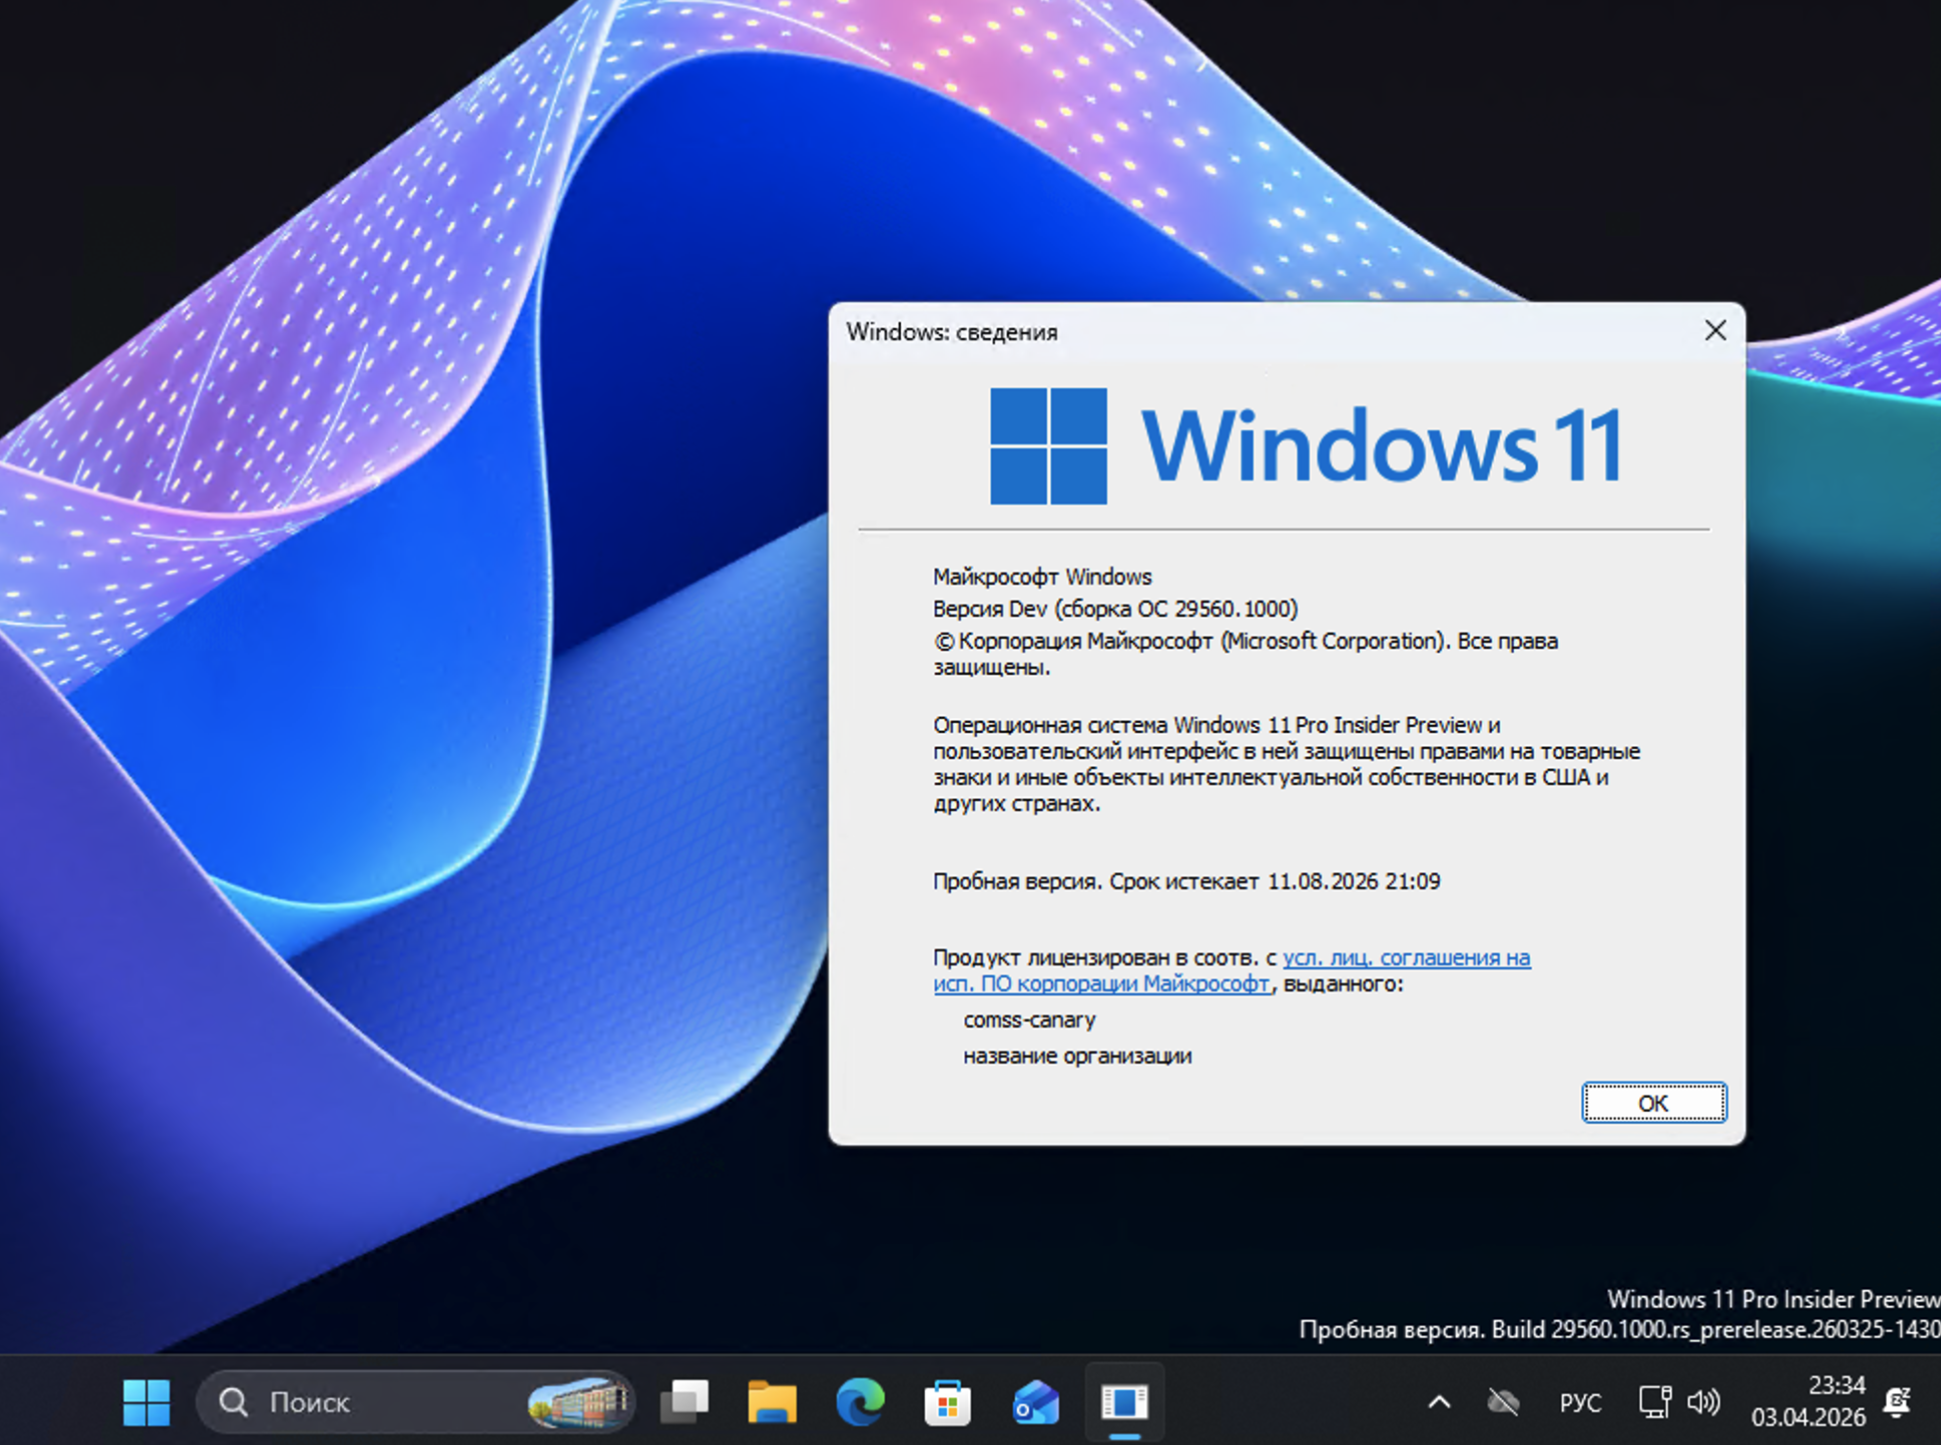Image resolution: width=1941 pixels, height=1445 pixels.
Task: Click the taskbar search box "Поиск"
Action: 415,1402
